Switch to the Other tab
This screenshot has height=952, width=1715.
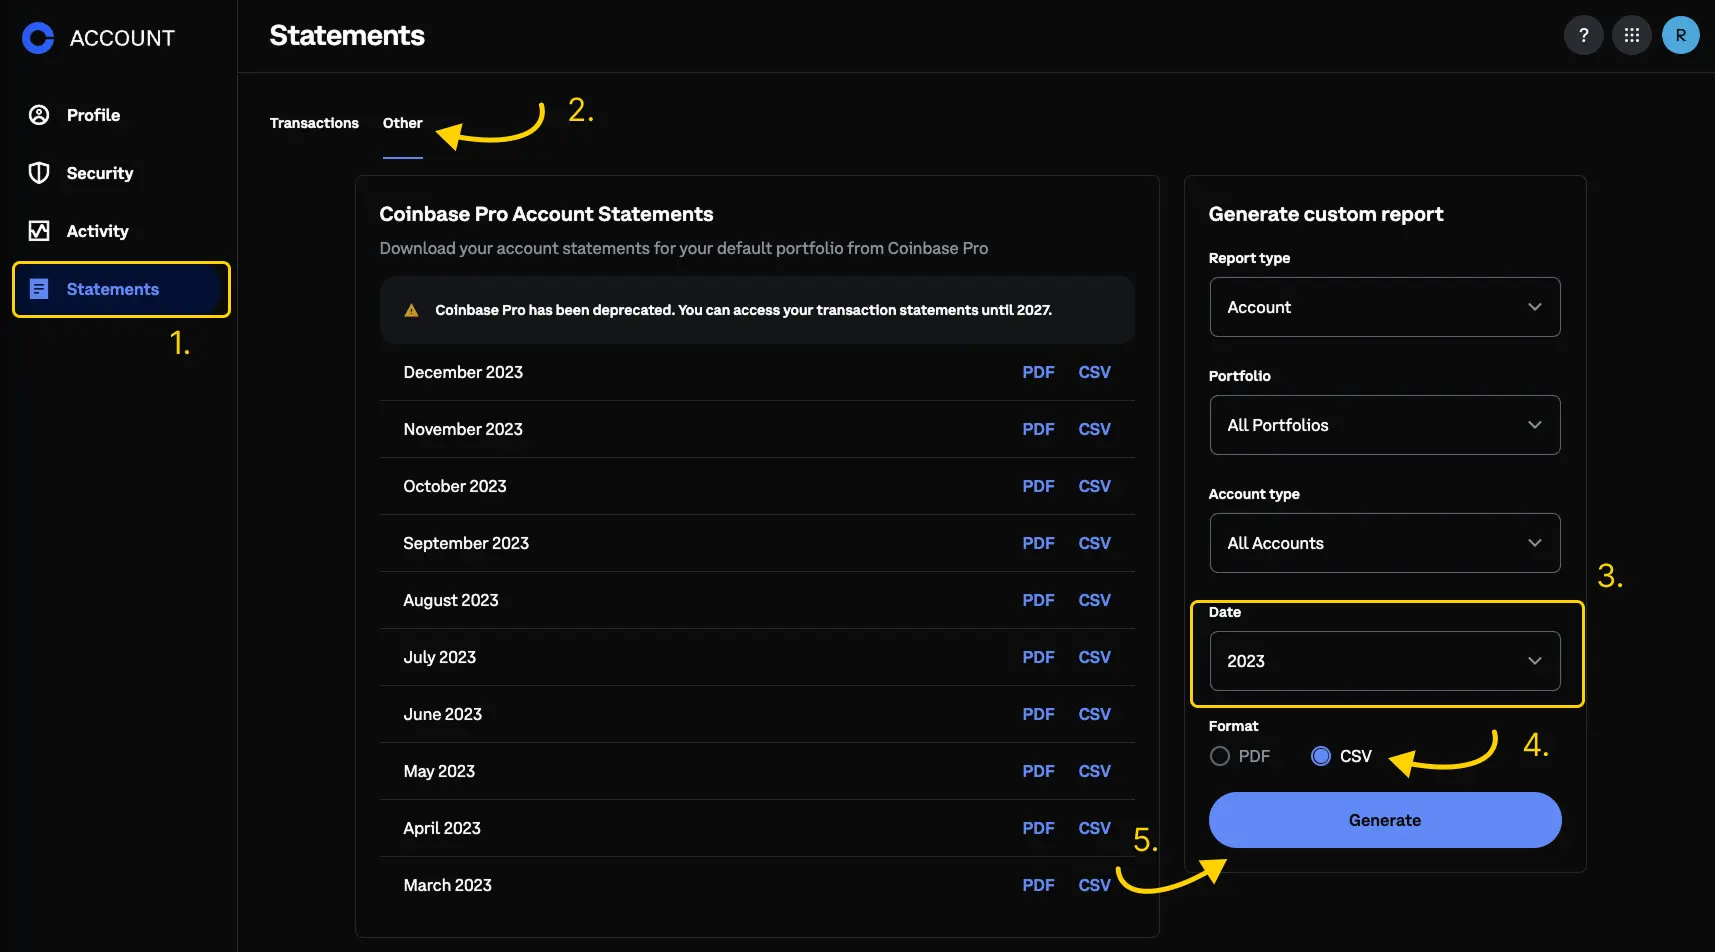click(x=403, y=123)
